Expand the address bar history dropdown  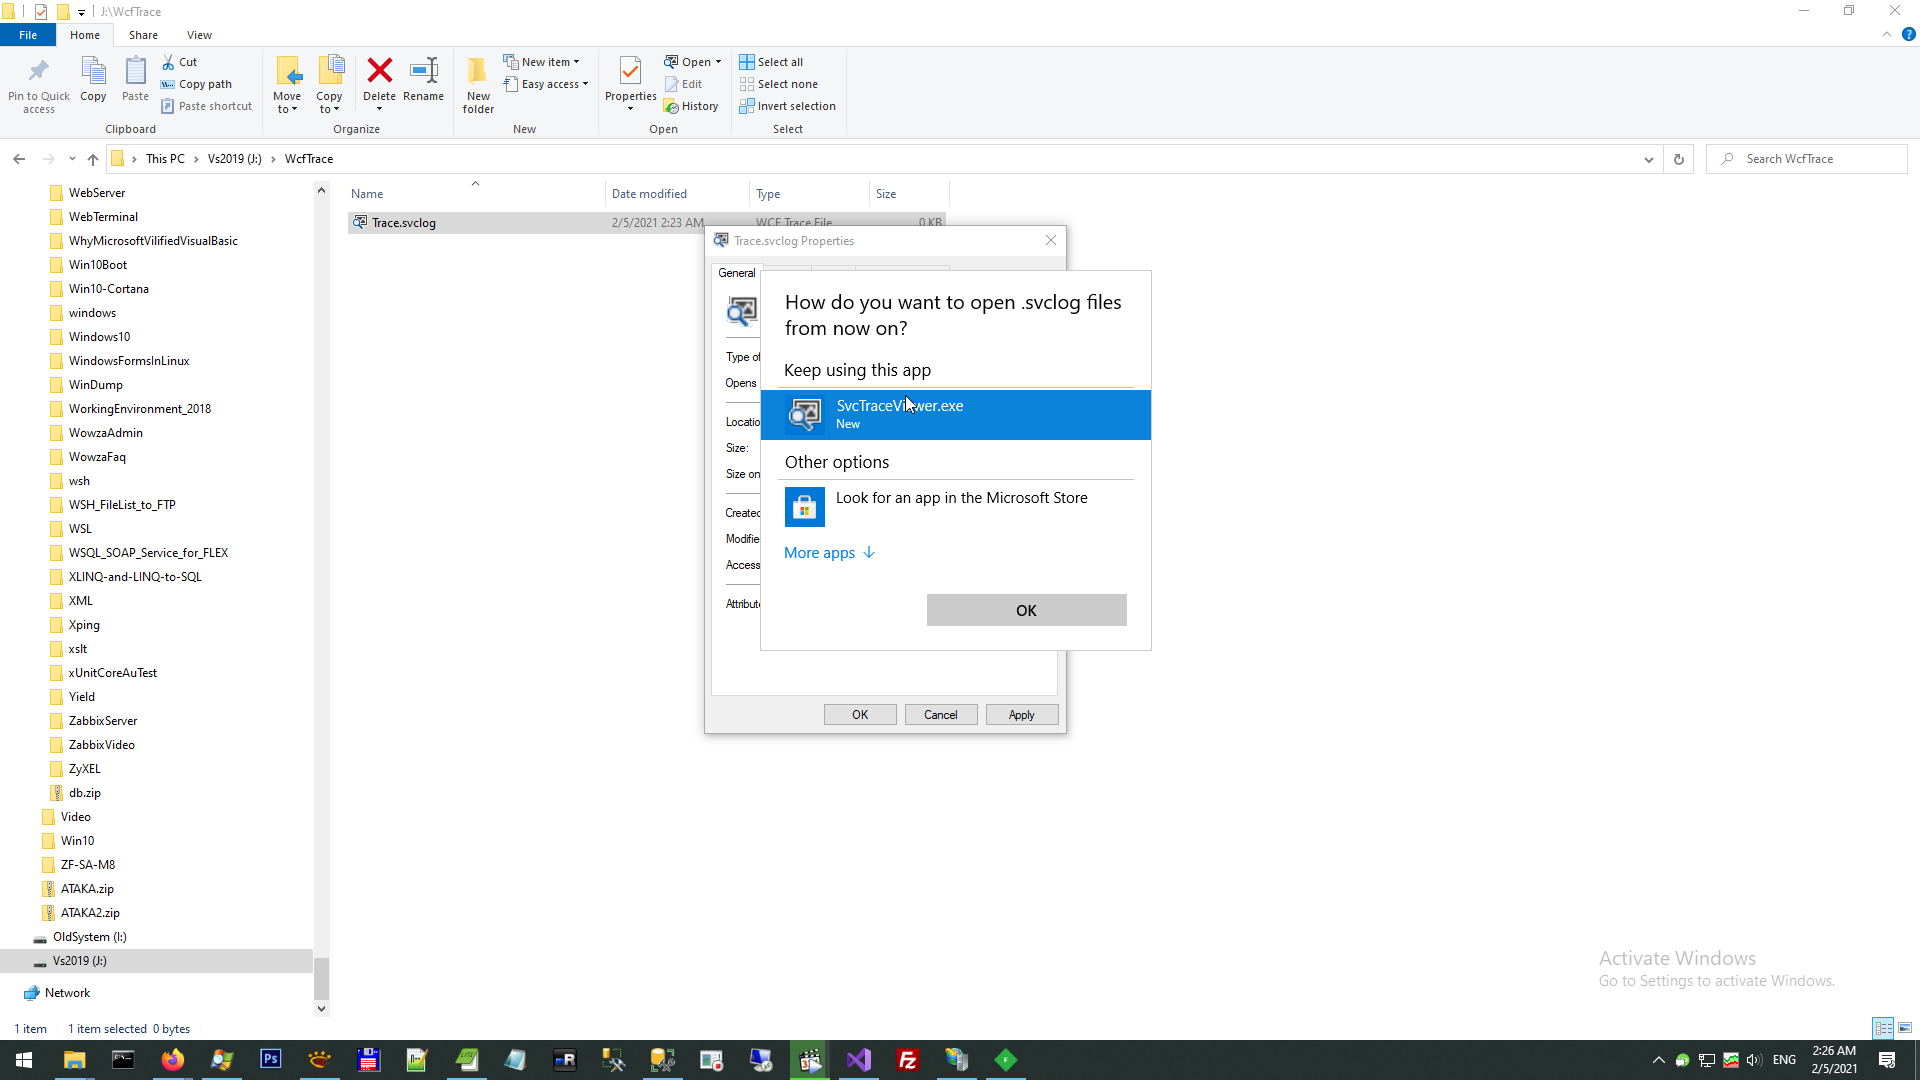1648,159
